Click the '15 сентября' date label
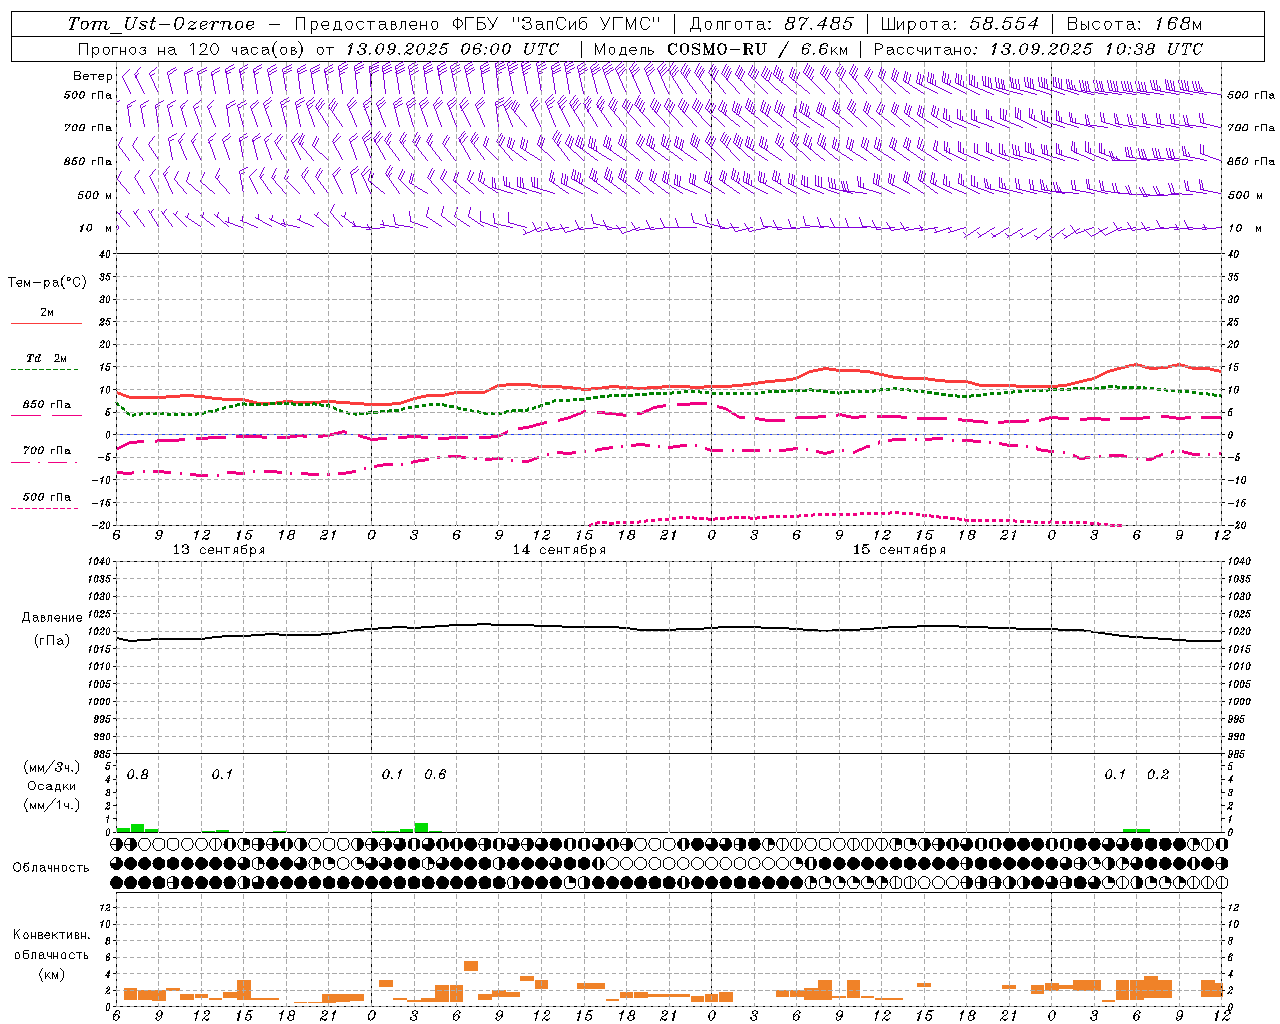 [x=899, y=550]
